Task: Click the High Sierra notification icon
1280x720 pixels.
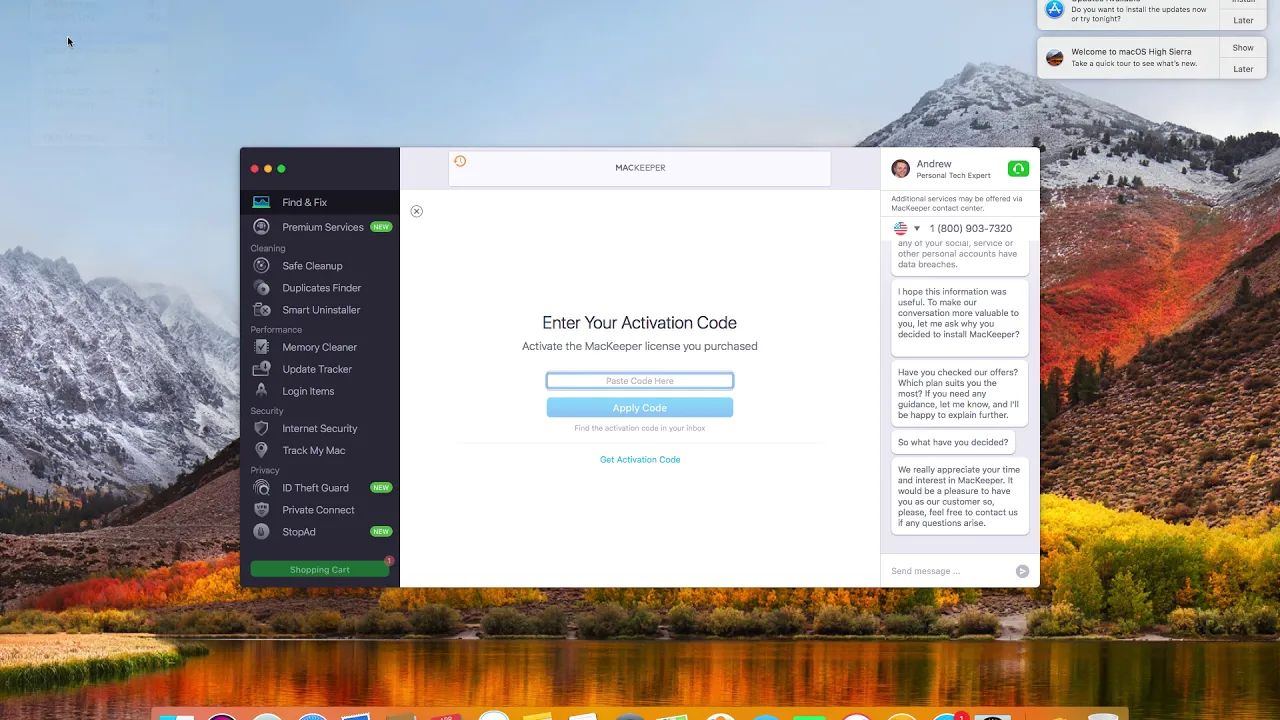Action: [x=1054, y=57]
